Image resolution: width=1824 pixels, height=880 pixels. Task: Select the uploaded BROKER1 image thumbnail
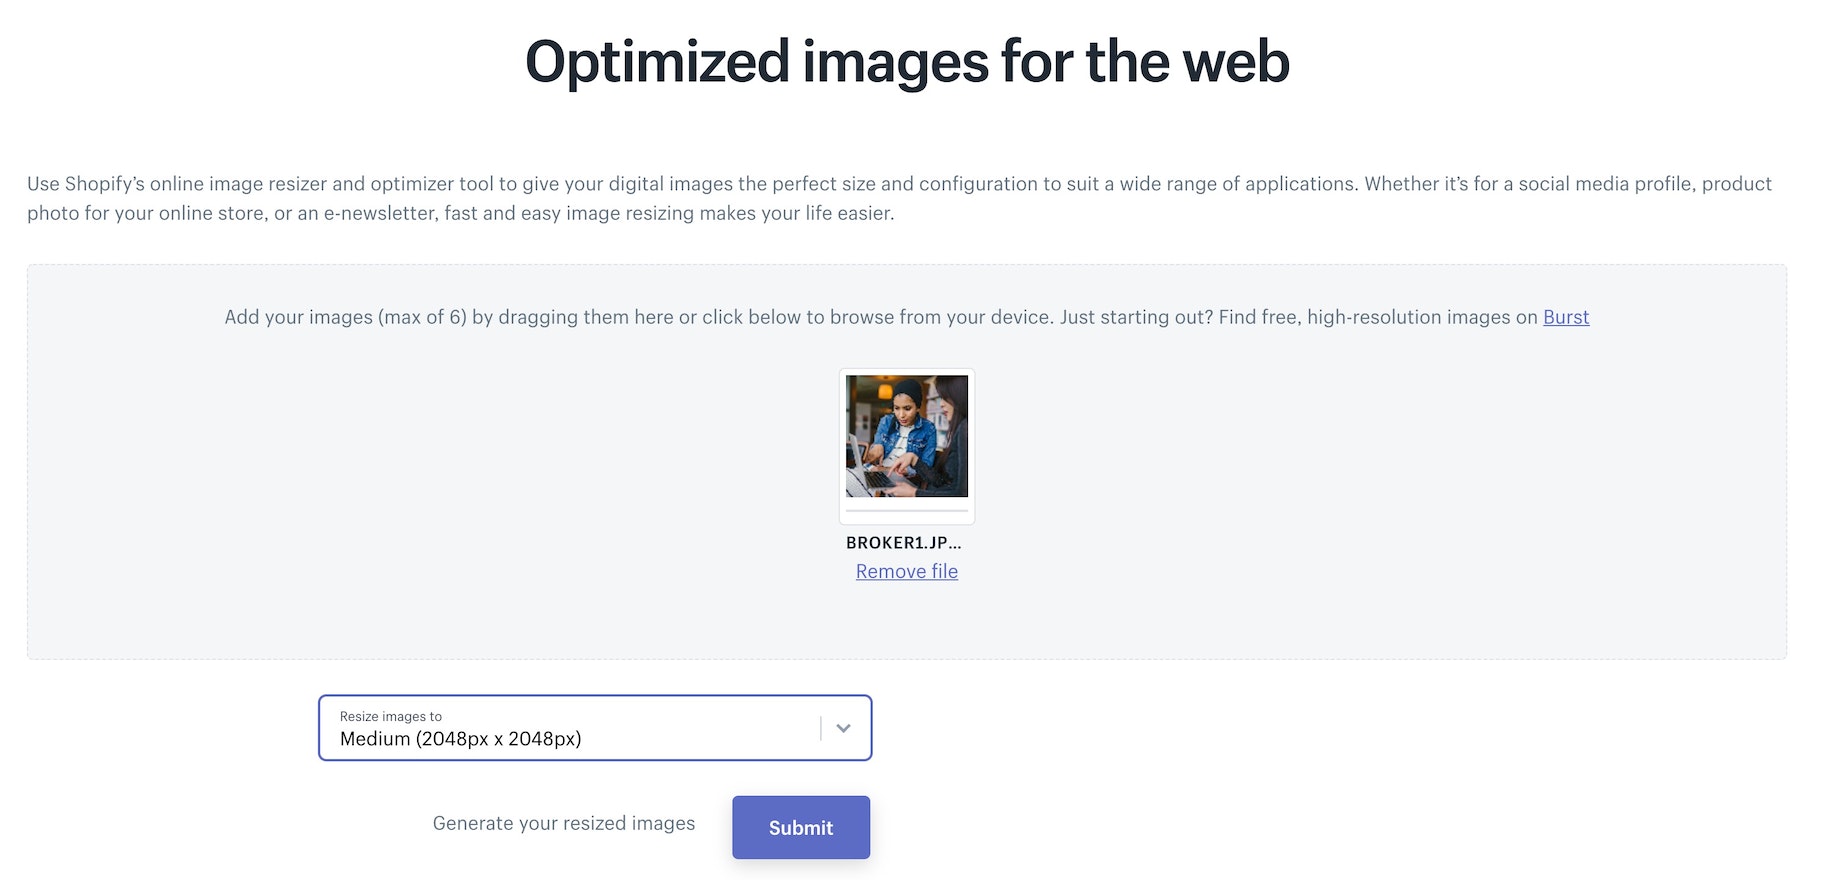pos(906,436)
